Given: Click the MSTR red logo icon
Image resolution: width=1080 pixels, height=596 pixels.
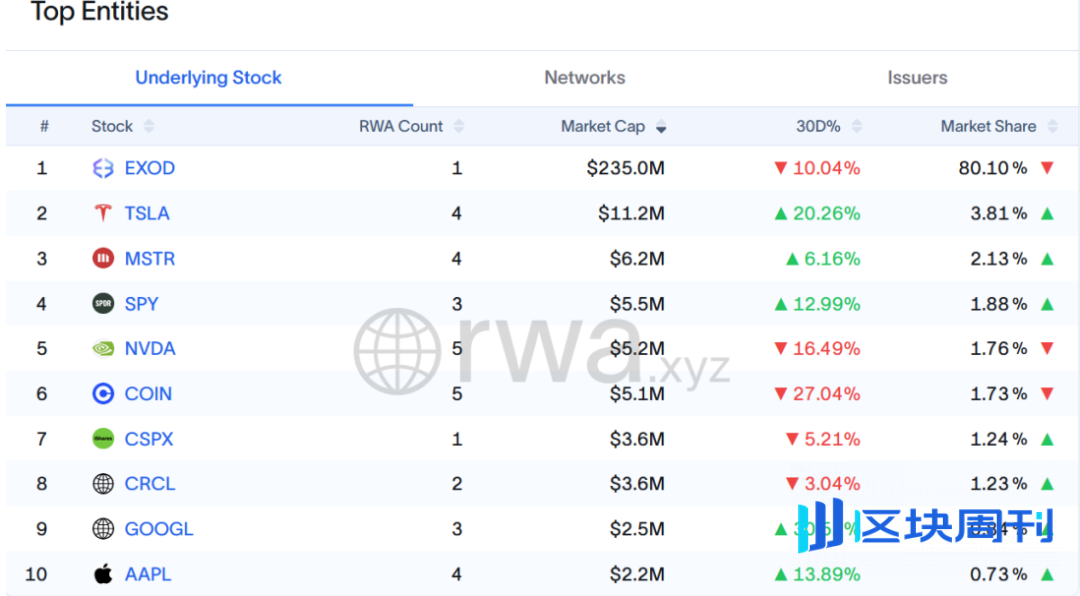Looking at the screenshot, I should 103,258.
